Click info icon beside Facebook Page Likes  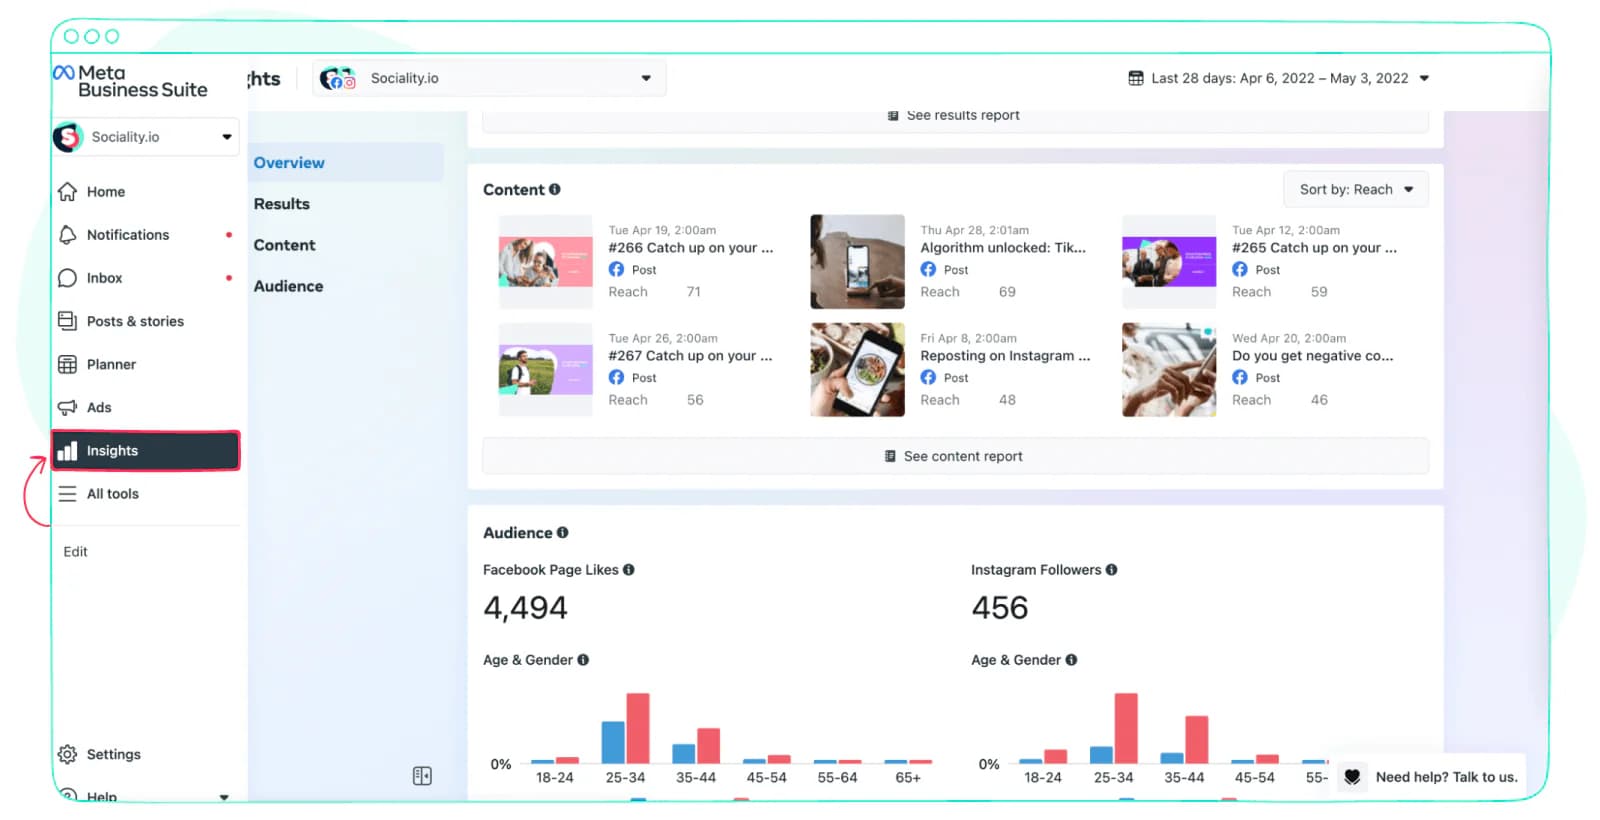[628, 570]
